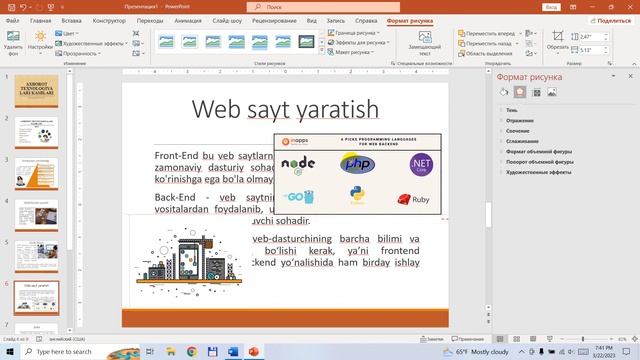Switch to Slide Sorter view icon
Image resolution: width=640 pixels, height=360 pixels.
[516, 339]
